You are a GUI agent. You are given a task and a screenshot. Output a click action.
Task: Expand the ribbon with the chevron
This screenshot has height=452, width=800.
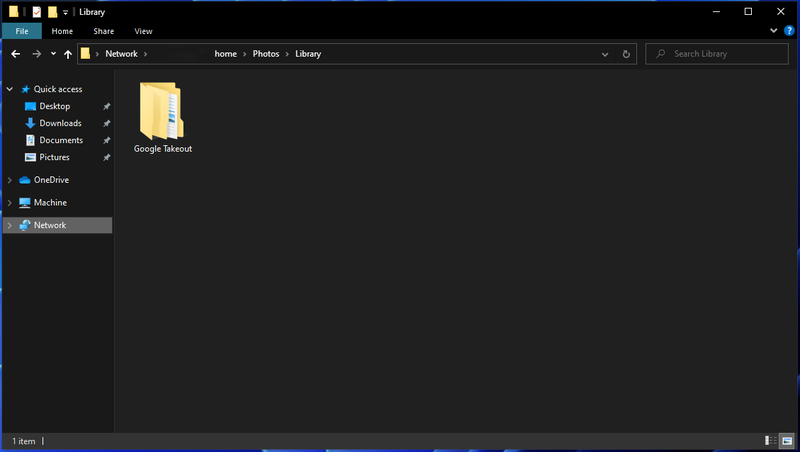(773, 31)
